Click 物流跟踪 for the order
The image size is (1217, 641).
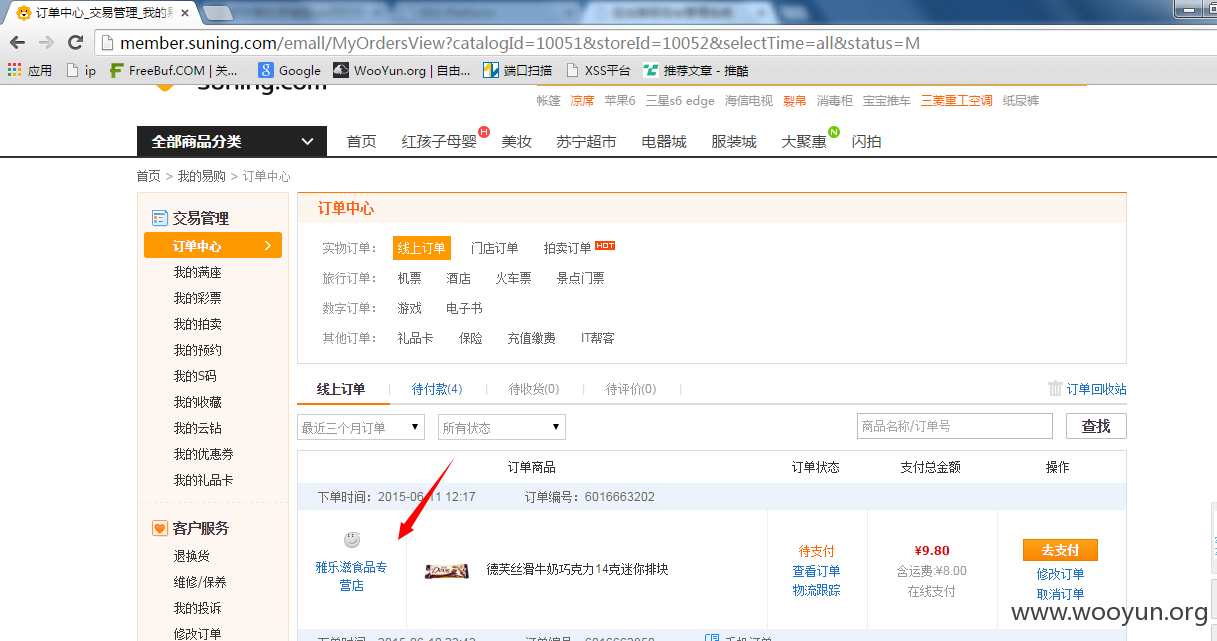816,590
